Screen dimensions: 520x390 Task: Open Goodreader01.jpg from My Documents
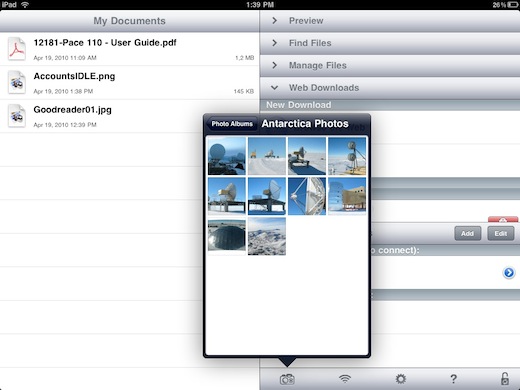(130, 116)
